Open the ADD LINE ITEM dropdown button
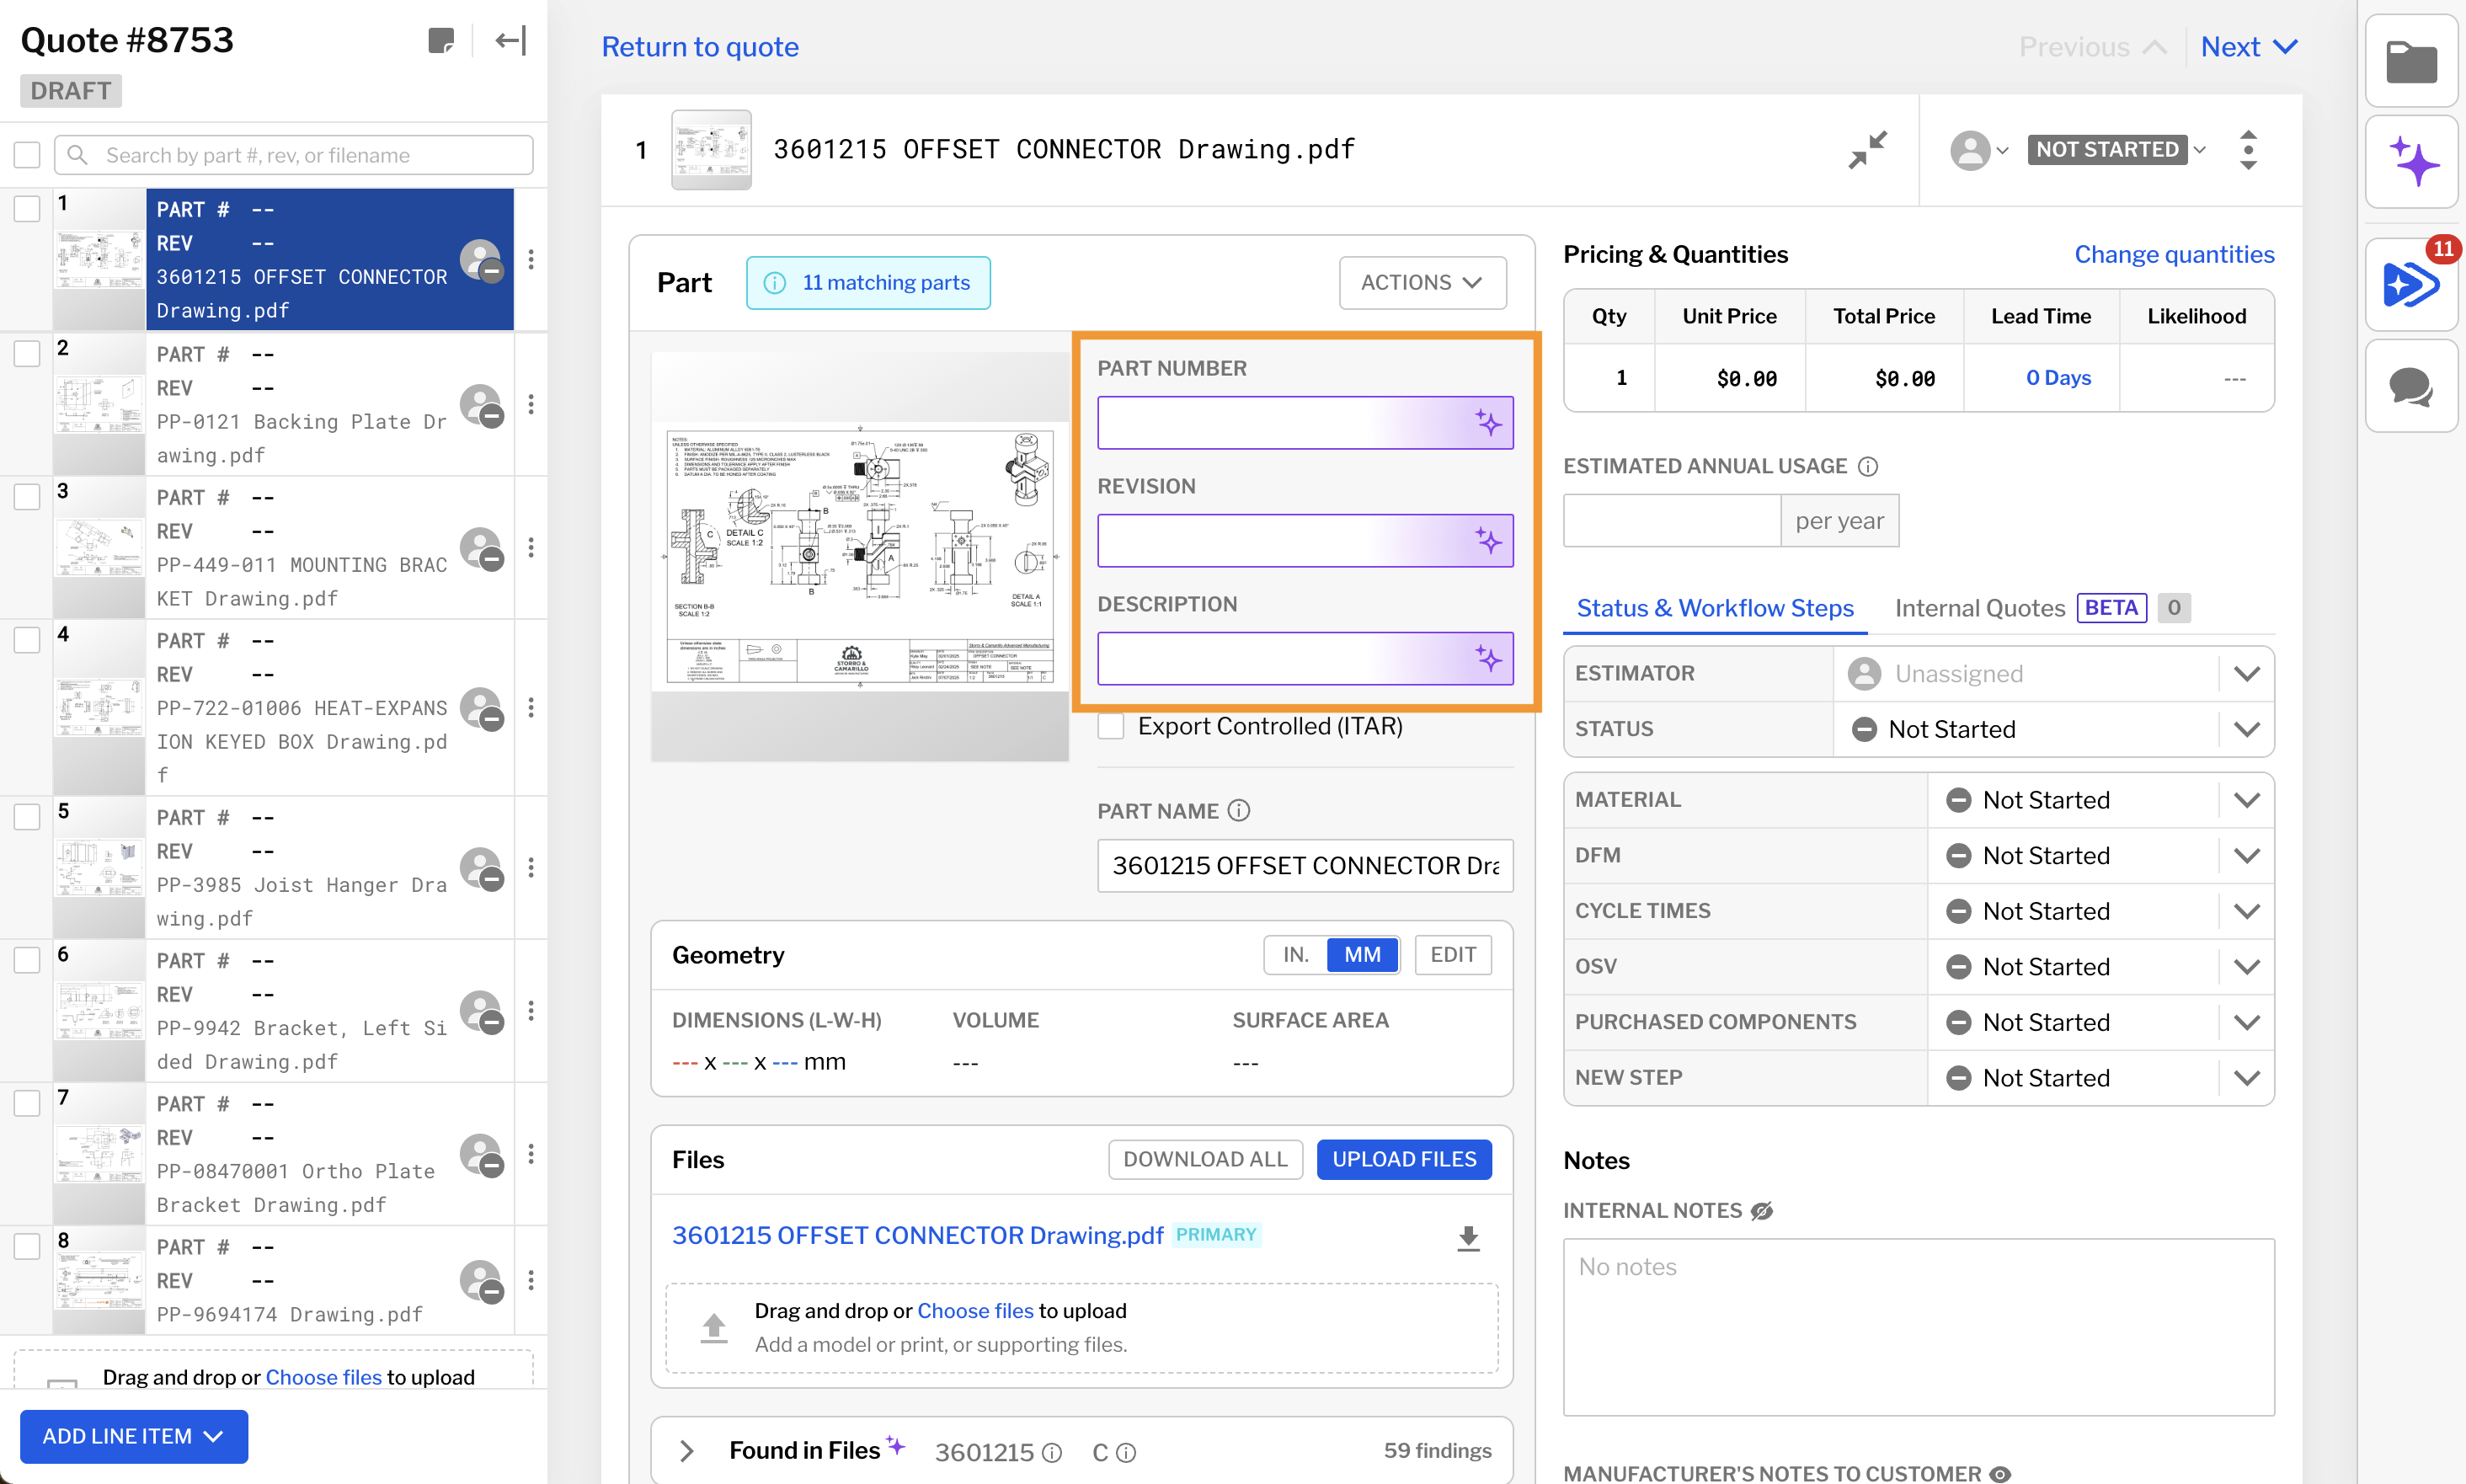 point(134,1436)
